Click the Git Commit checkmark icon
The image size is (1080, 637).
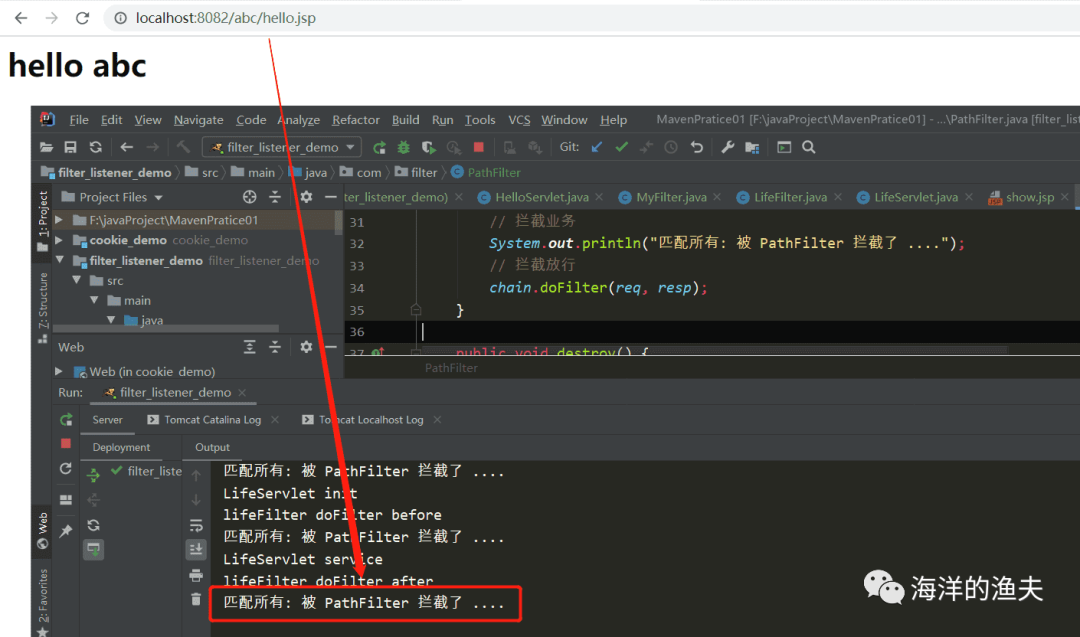pos(621,147)
